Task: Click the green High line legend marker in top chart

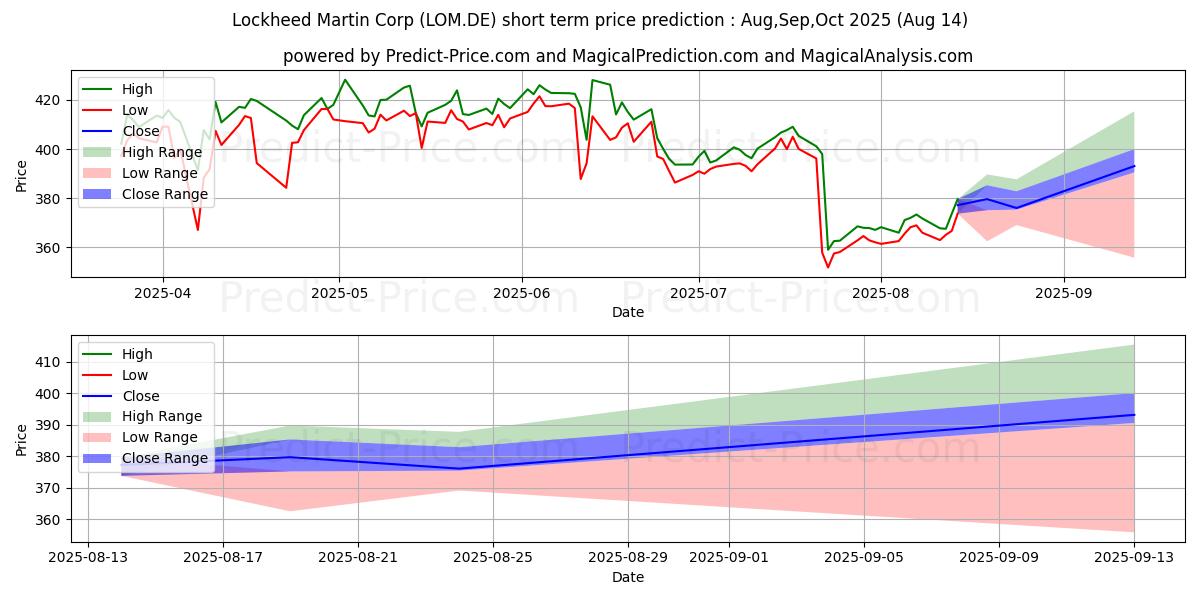Action: (x=100, y=89)
